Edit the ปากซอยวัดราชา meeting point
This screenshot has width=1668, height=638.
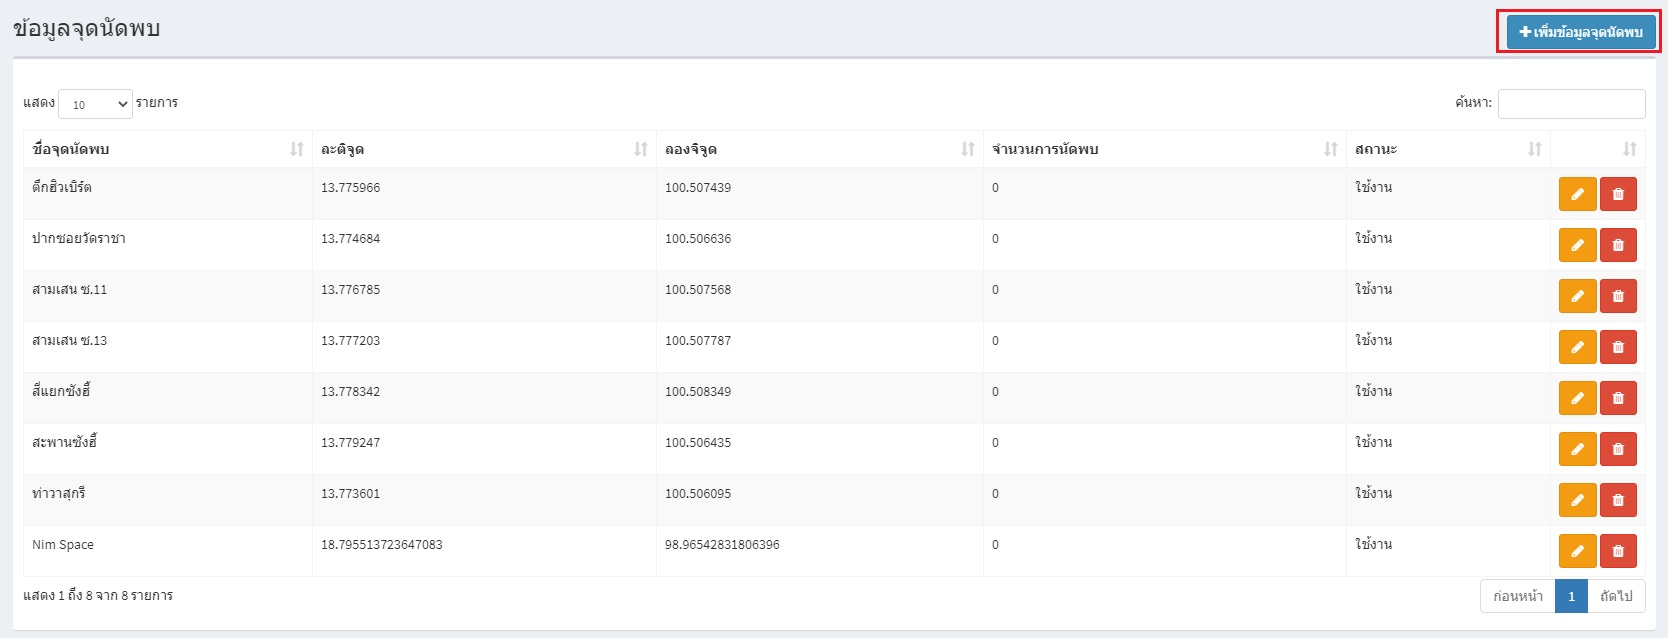point(1577,245)
